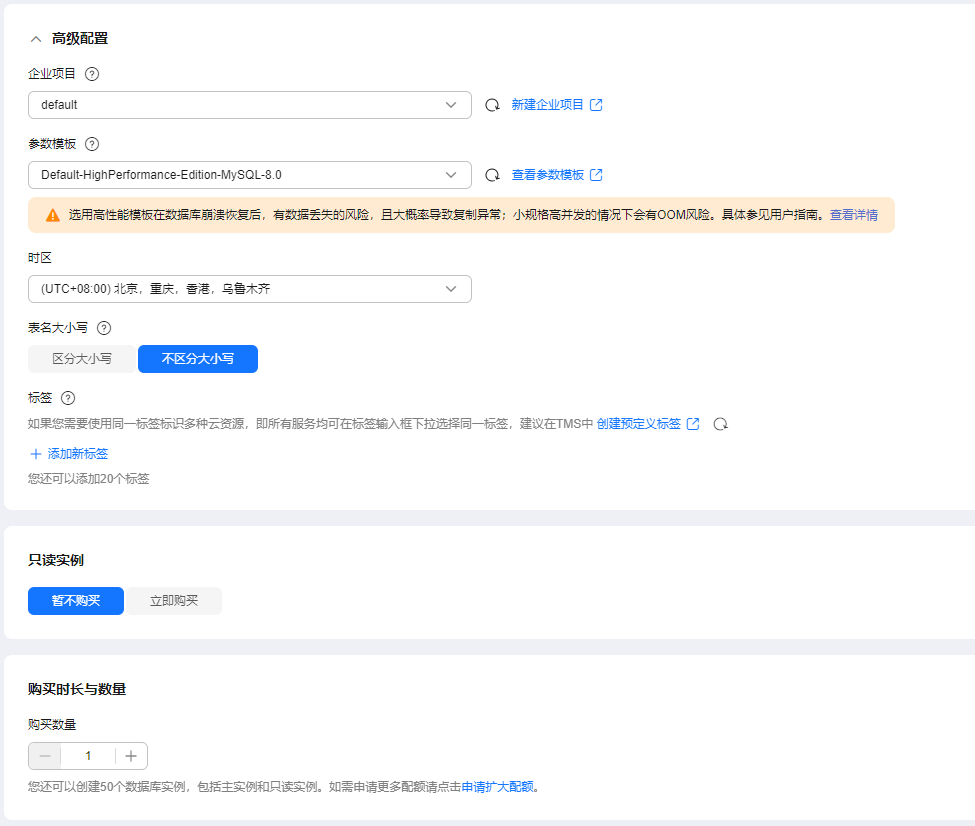Open the 企业项目 default dropdown
This screenshot has height=826, width=975.
click(x=250, y=105)
